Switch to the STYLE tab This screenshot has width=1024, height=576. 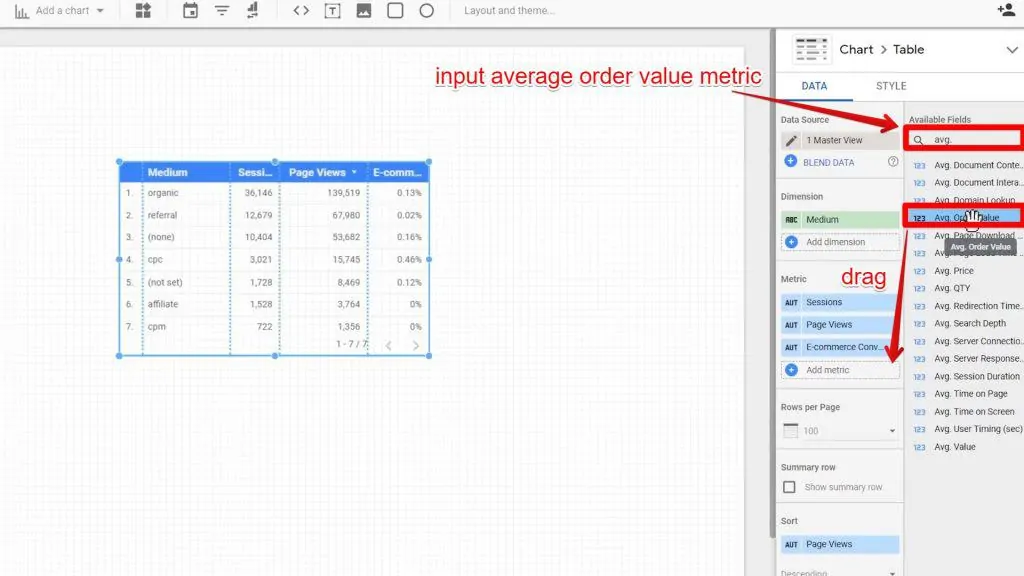889,86
